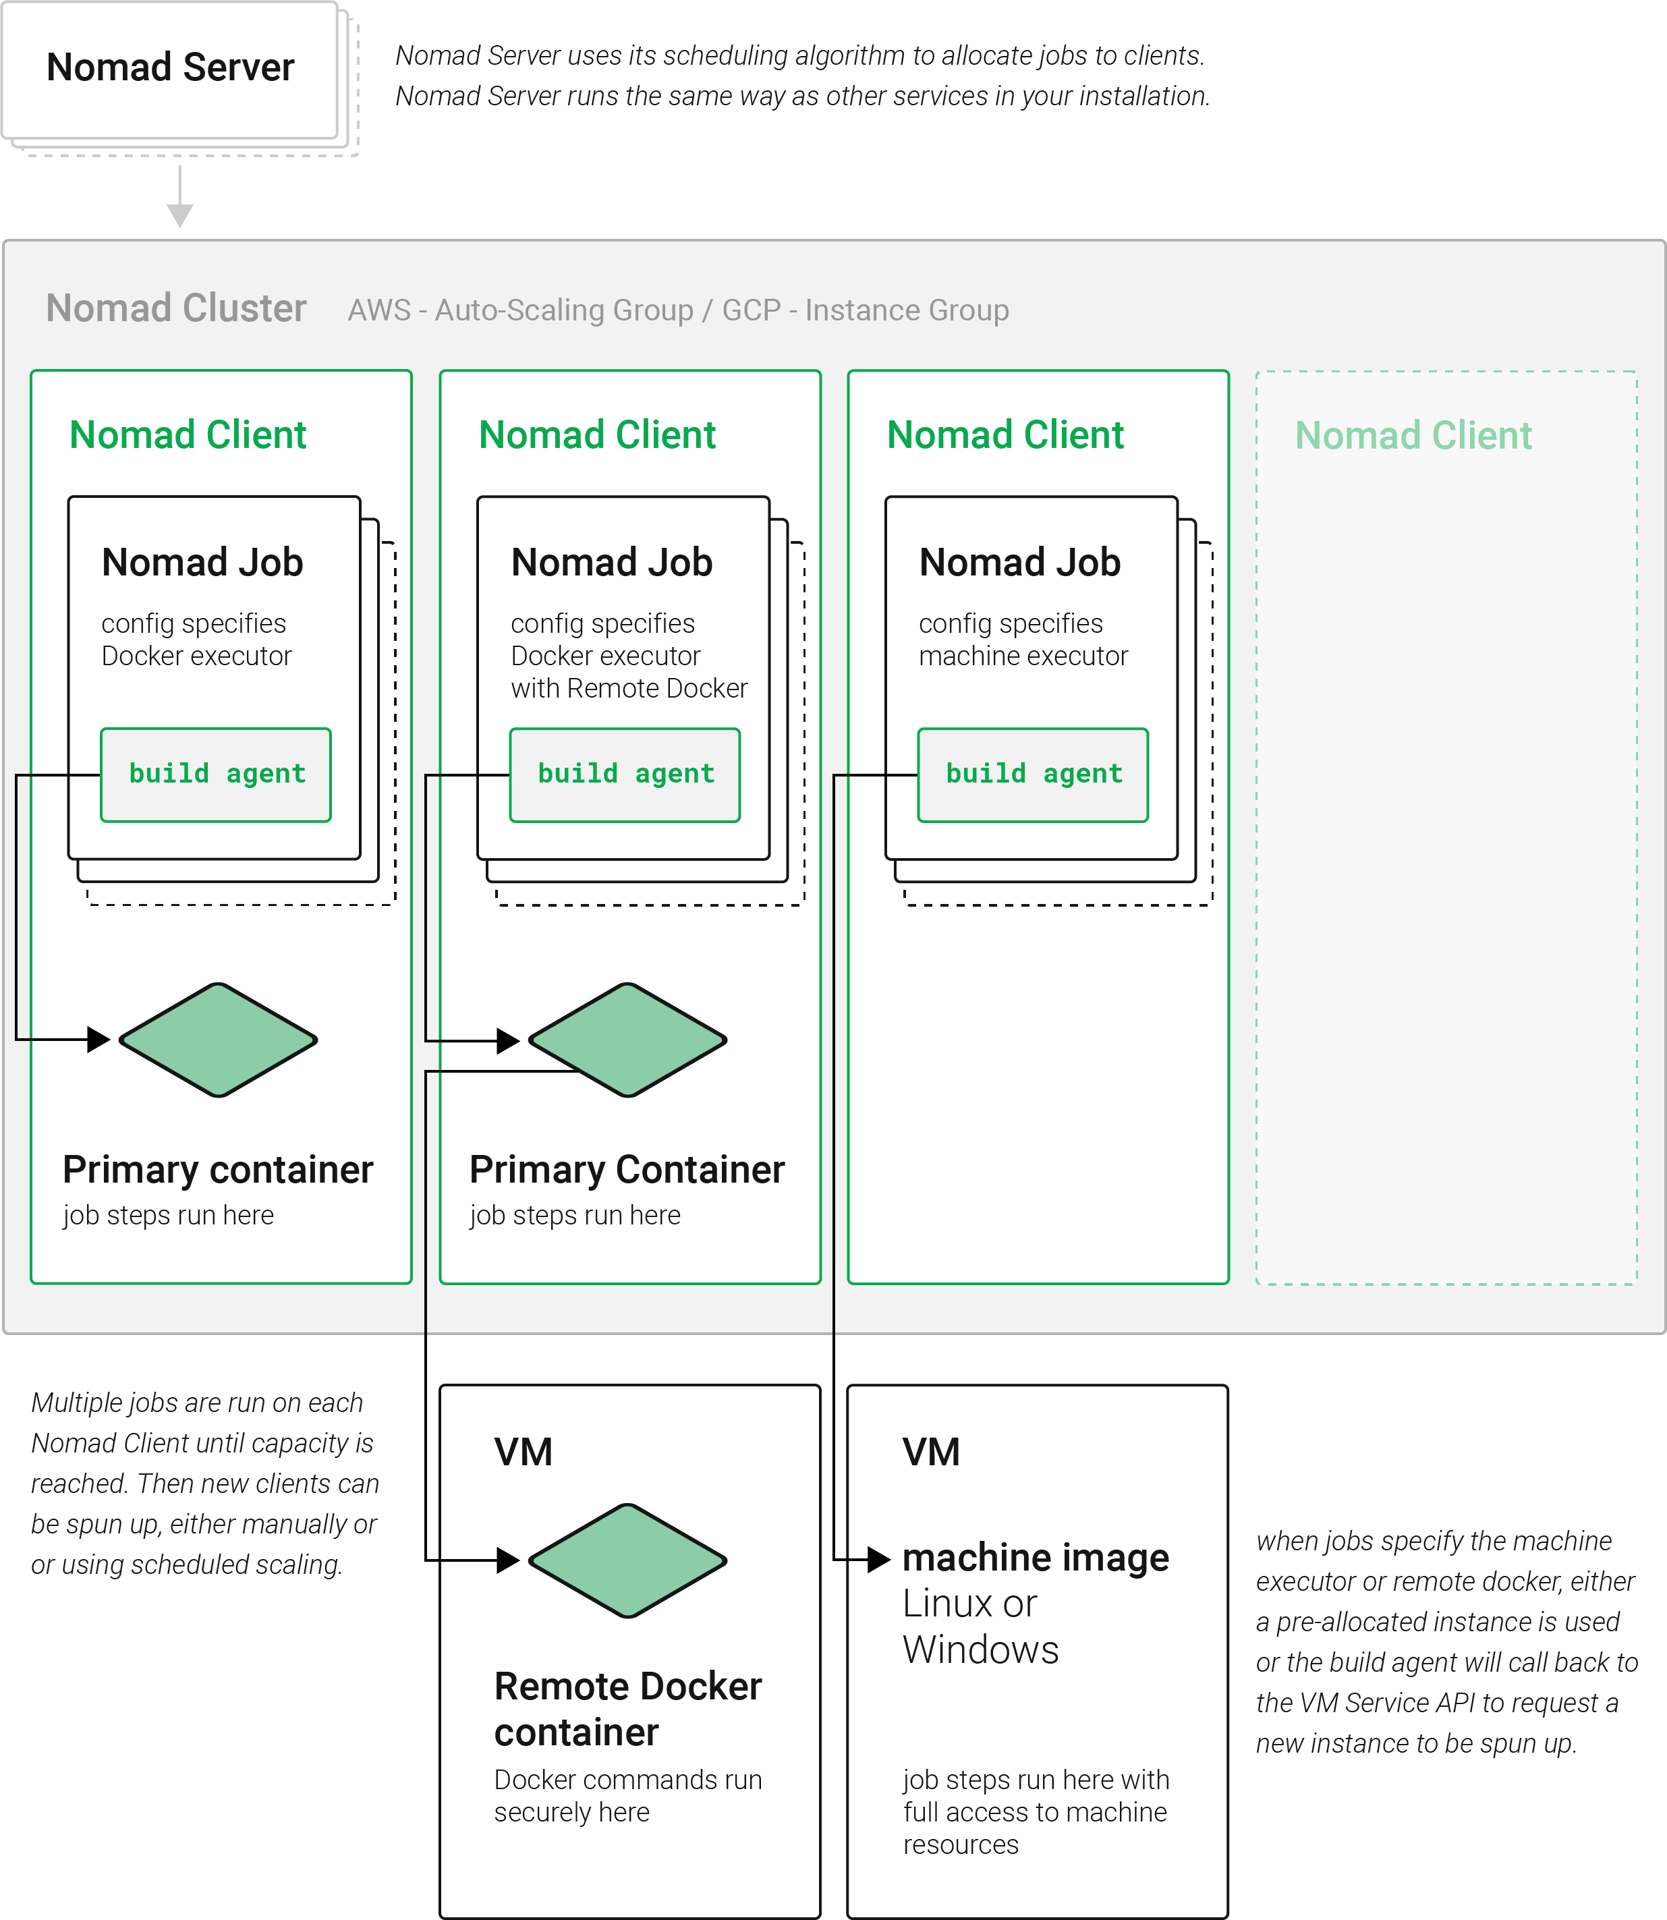1667x1920 pixels.
Task: Click build agent in Docker executor job
Action: pos(216,775)
